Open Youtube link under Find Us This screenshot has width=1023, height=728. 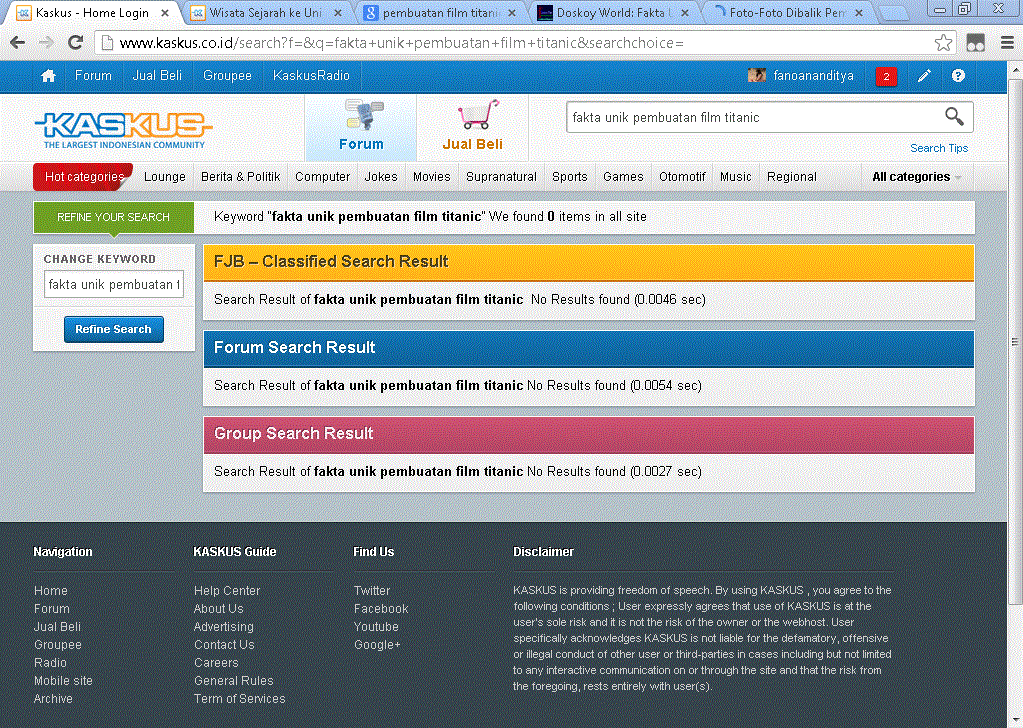click(x=376, y=626)
